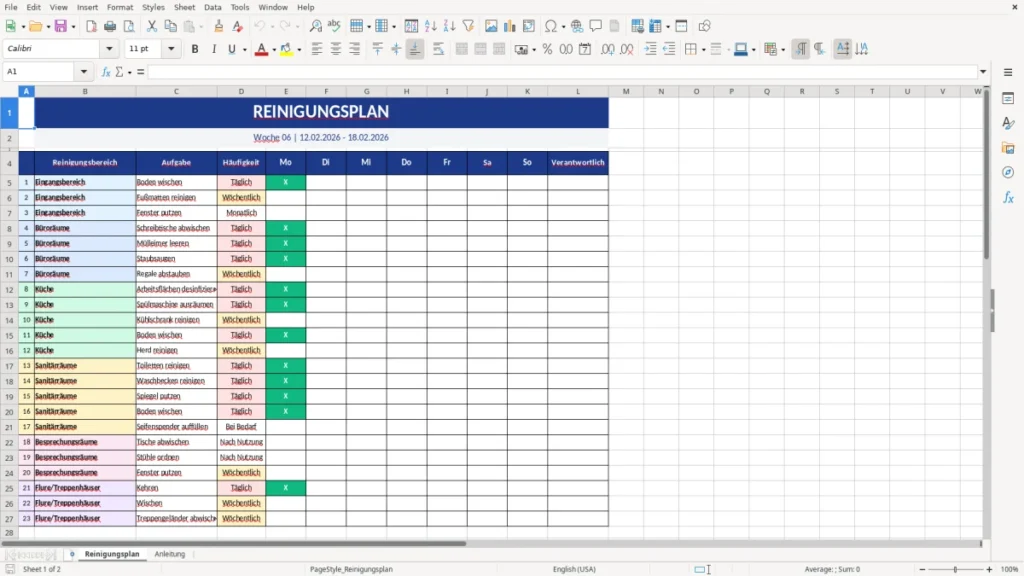Toggle Italic formatting
The height and width of the screenshot is (576, 1024).
214,49
